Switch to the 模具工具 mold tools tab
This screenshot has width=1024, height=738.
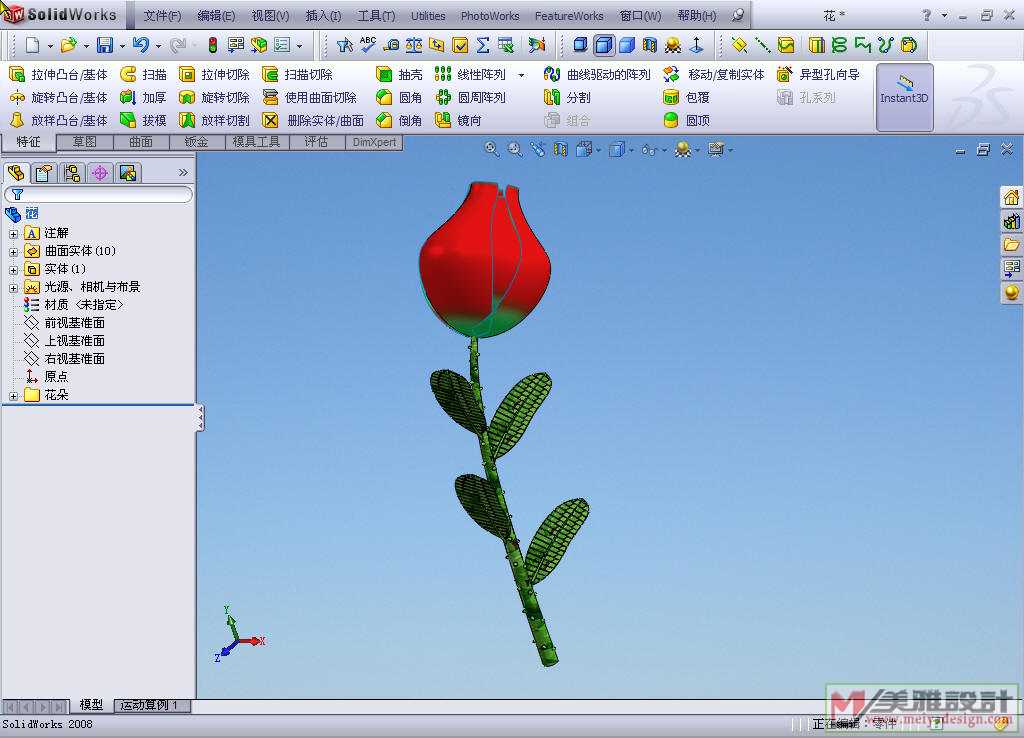[256, 142]
